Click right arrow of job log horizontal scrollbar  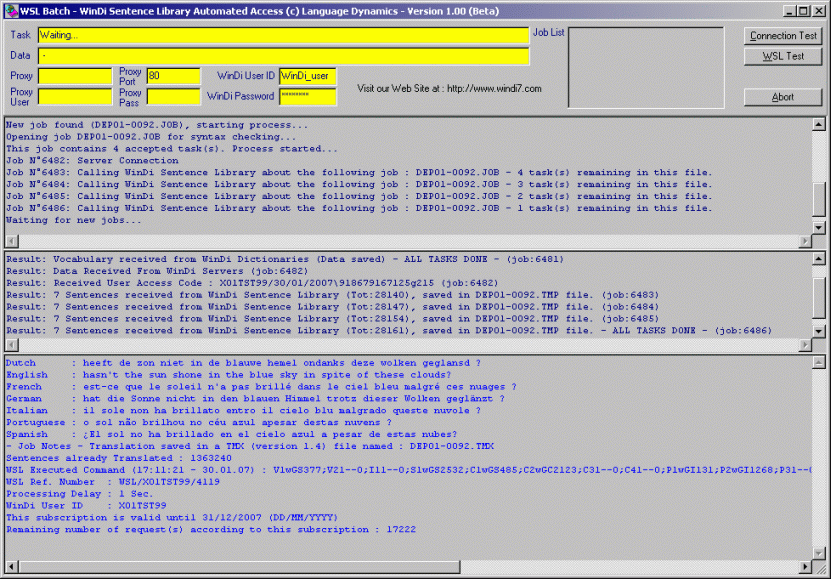pyautogui.click(x=805, y=242)
